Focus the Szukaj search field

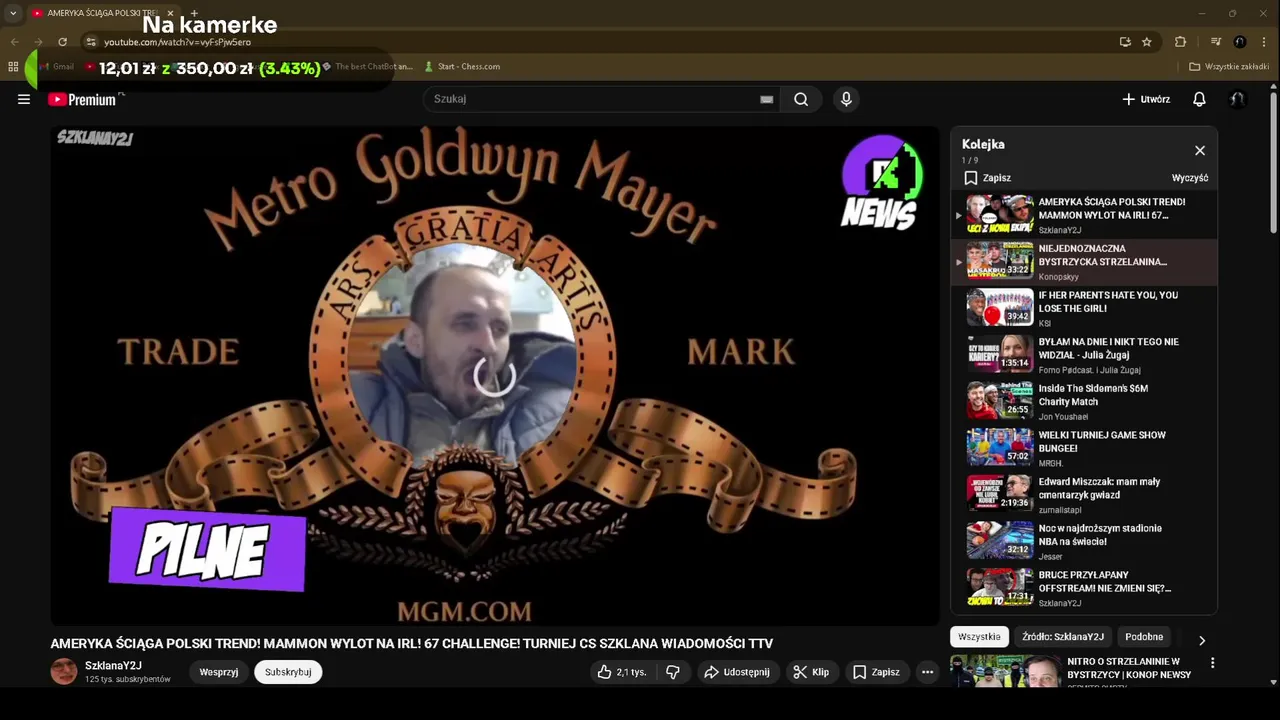596,99
